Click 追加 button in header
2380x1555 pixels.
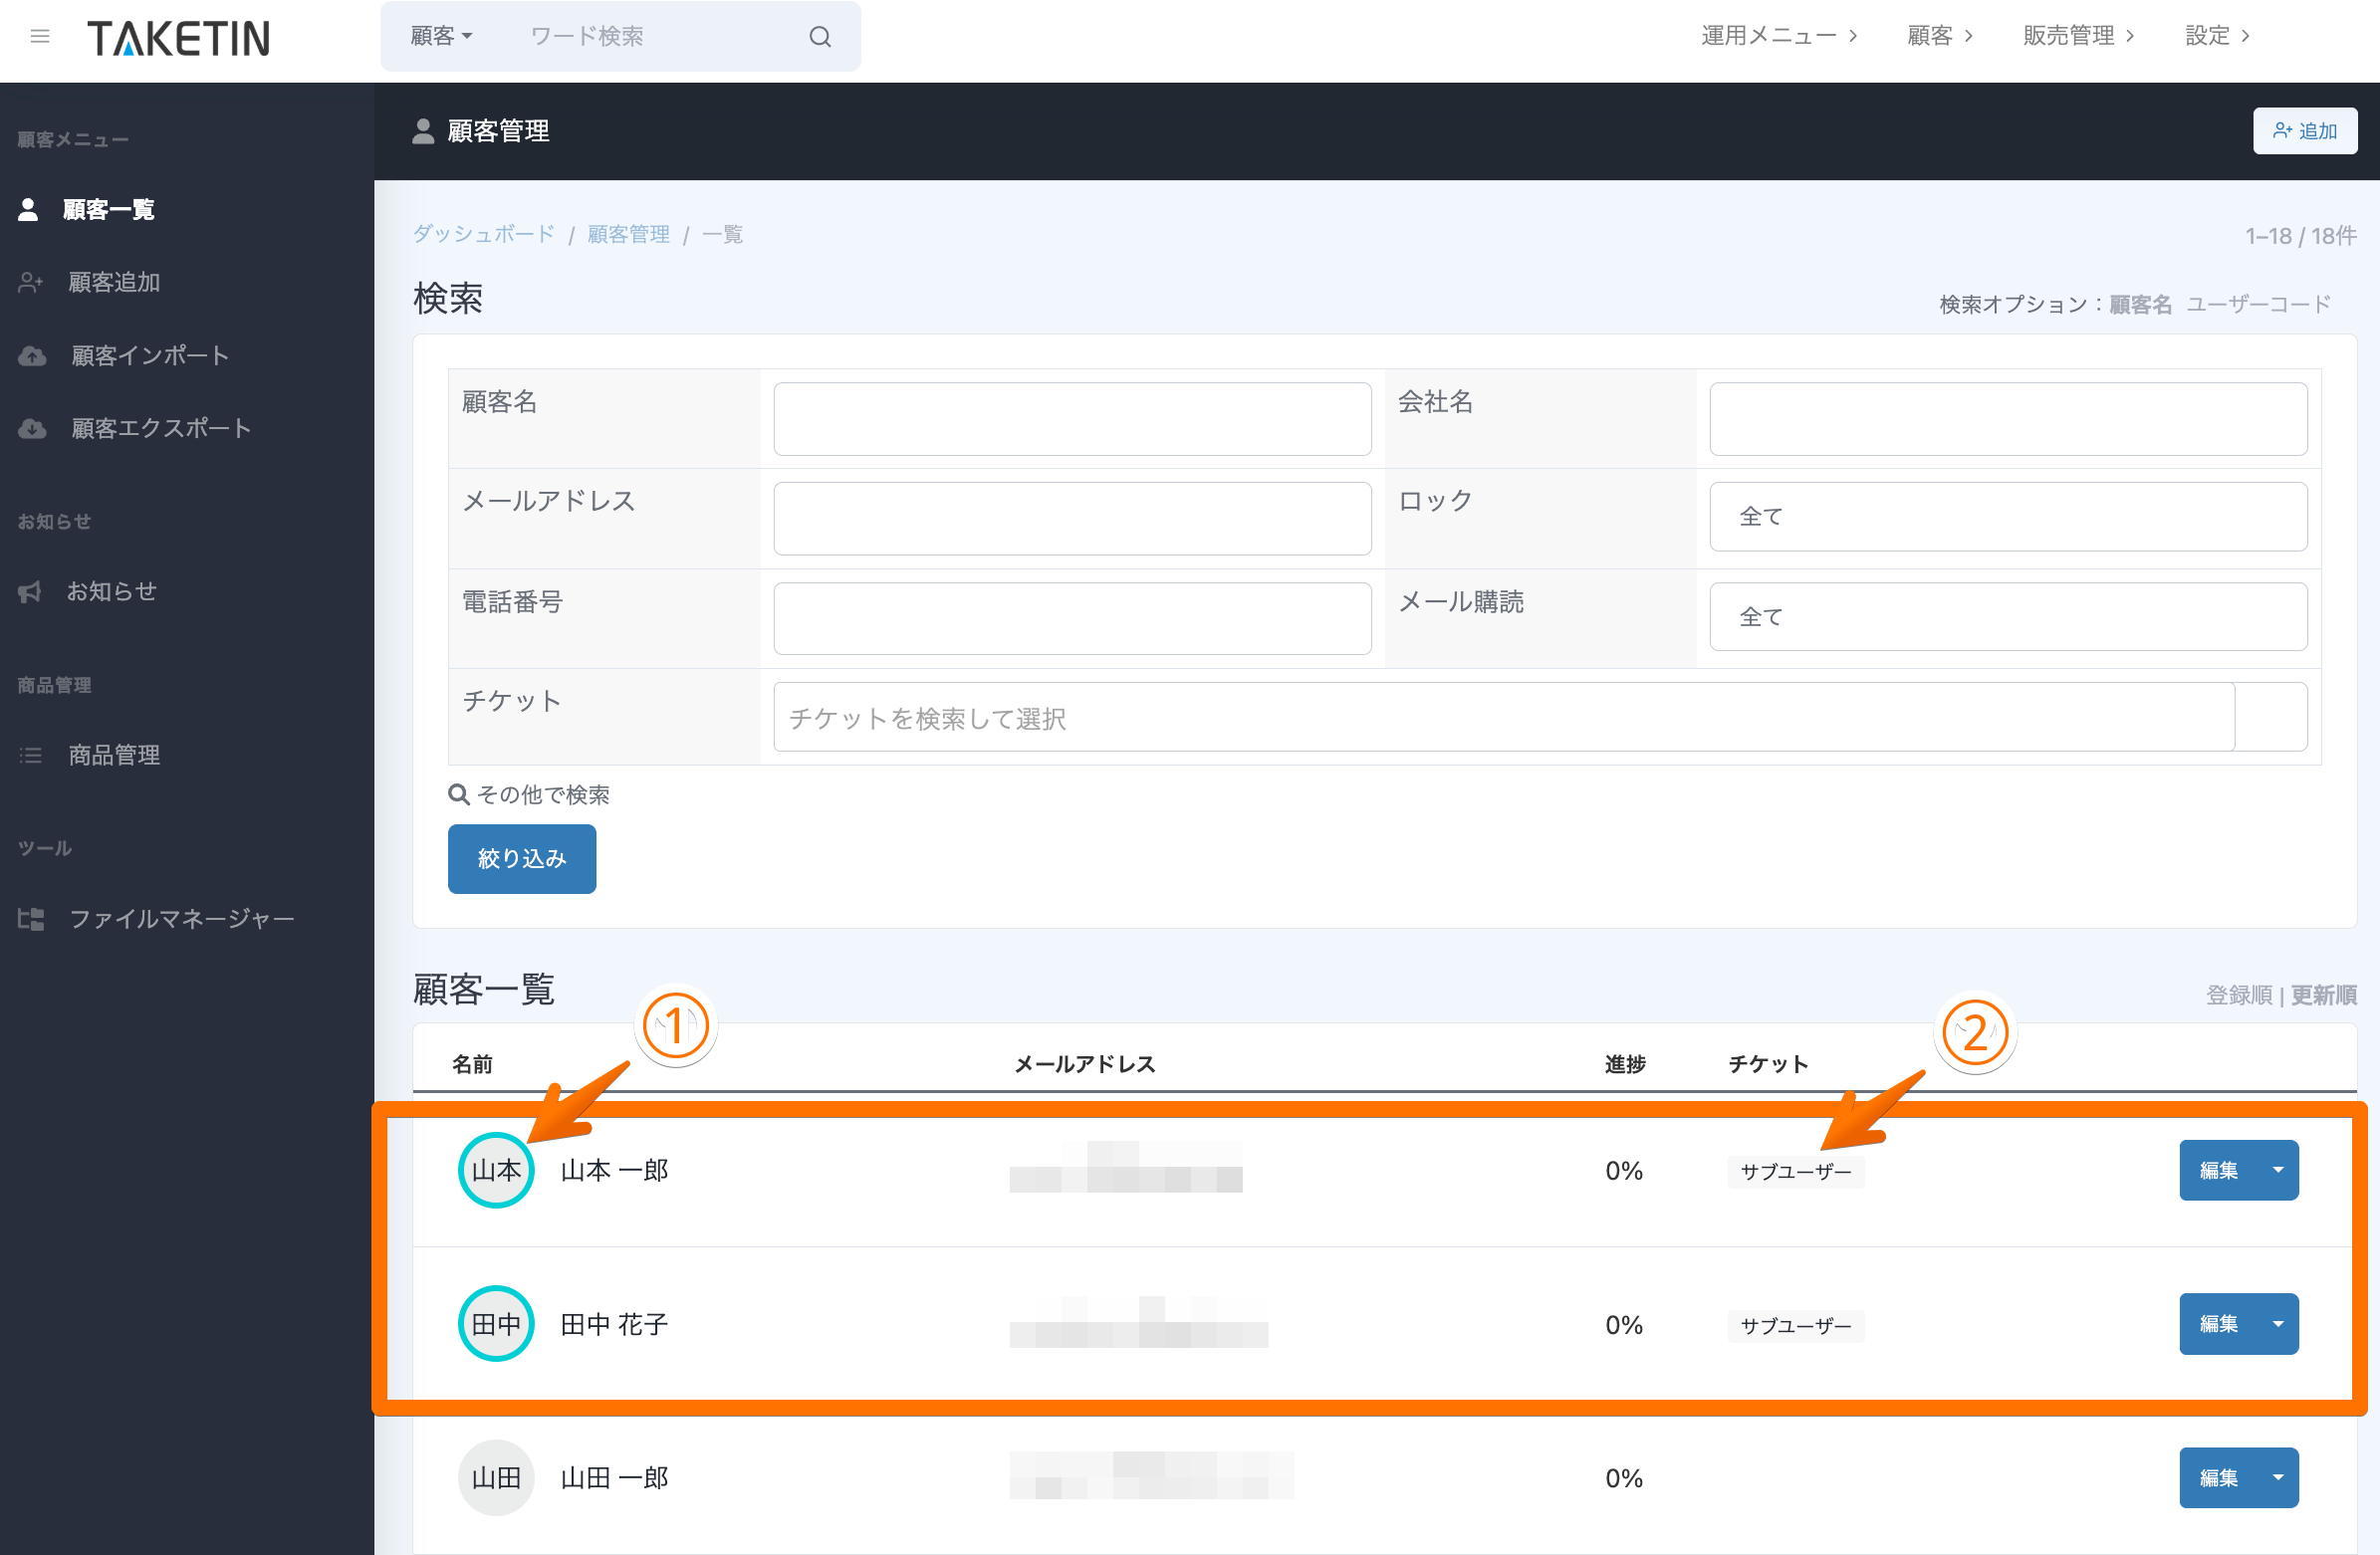[2304, 131]
